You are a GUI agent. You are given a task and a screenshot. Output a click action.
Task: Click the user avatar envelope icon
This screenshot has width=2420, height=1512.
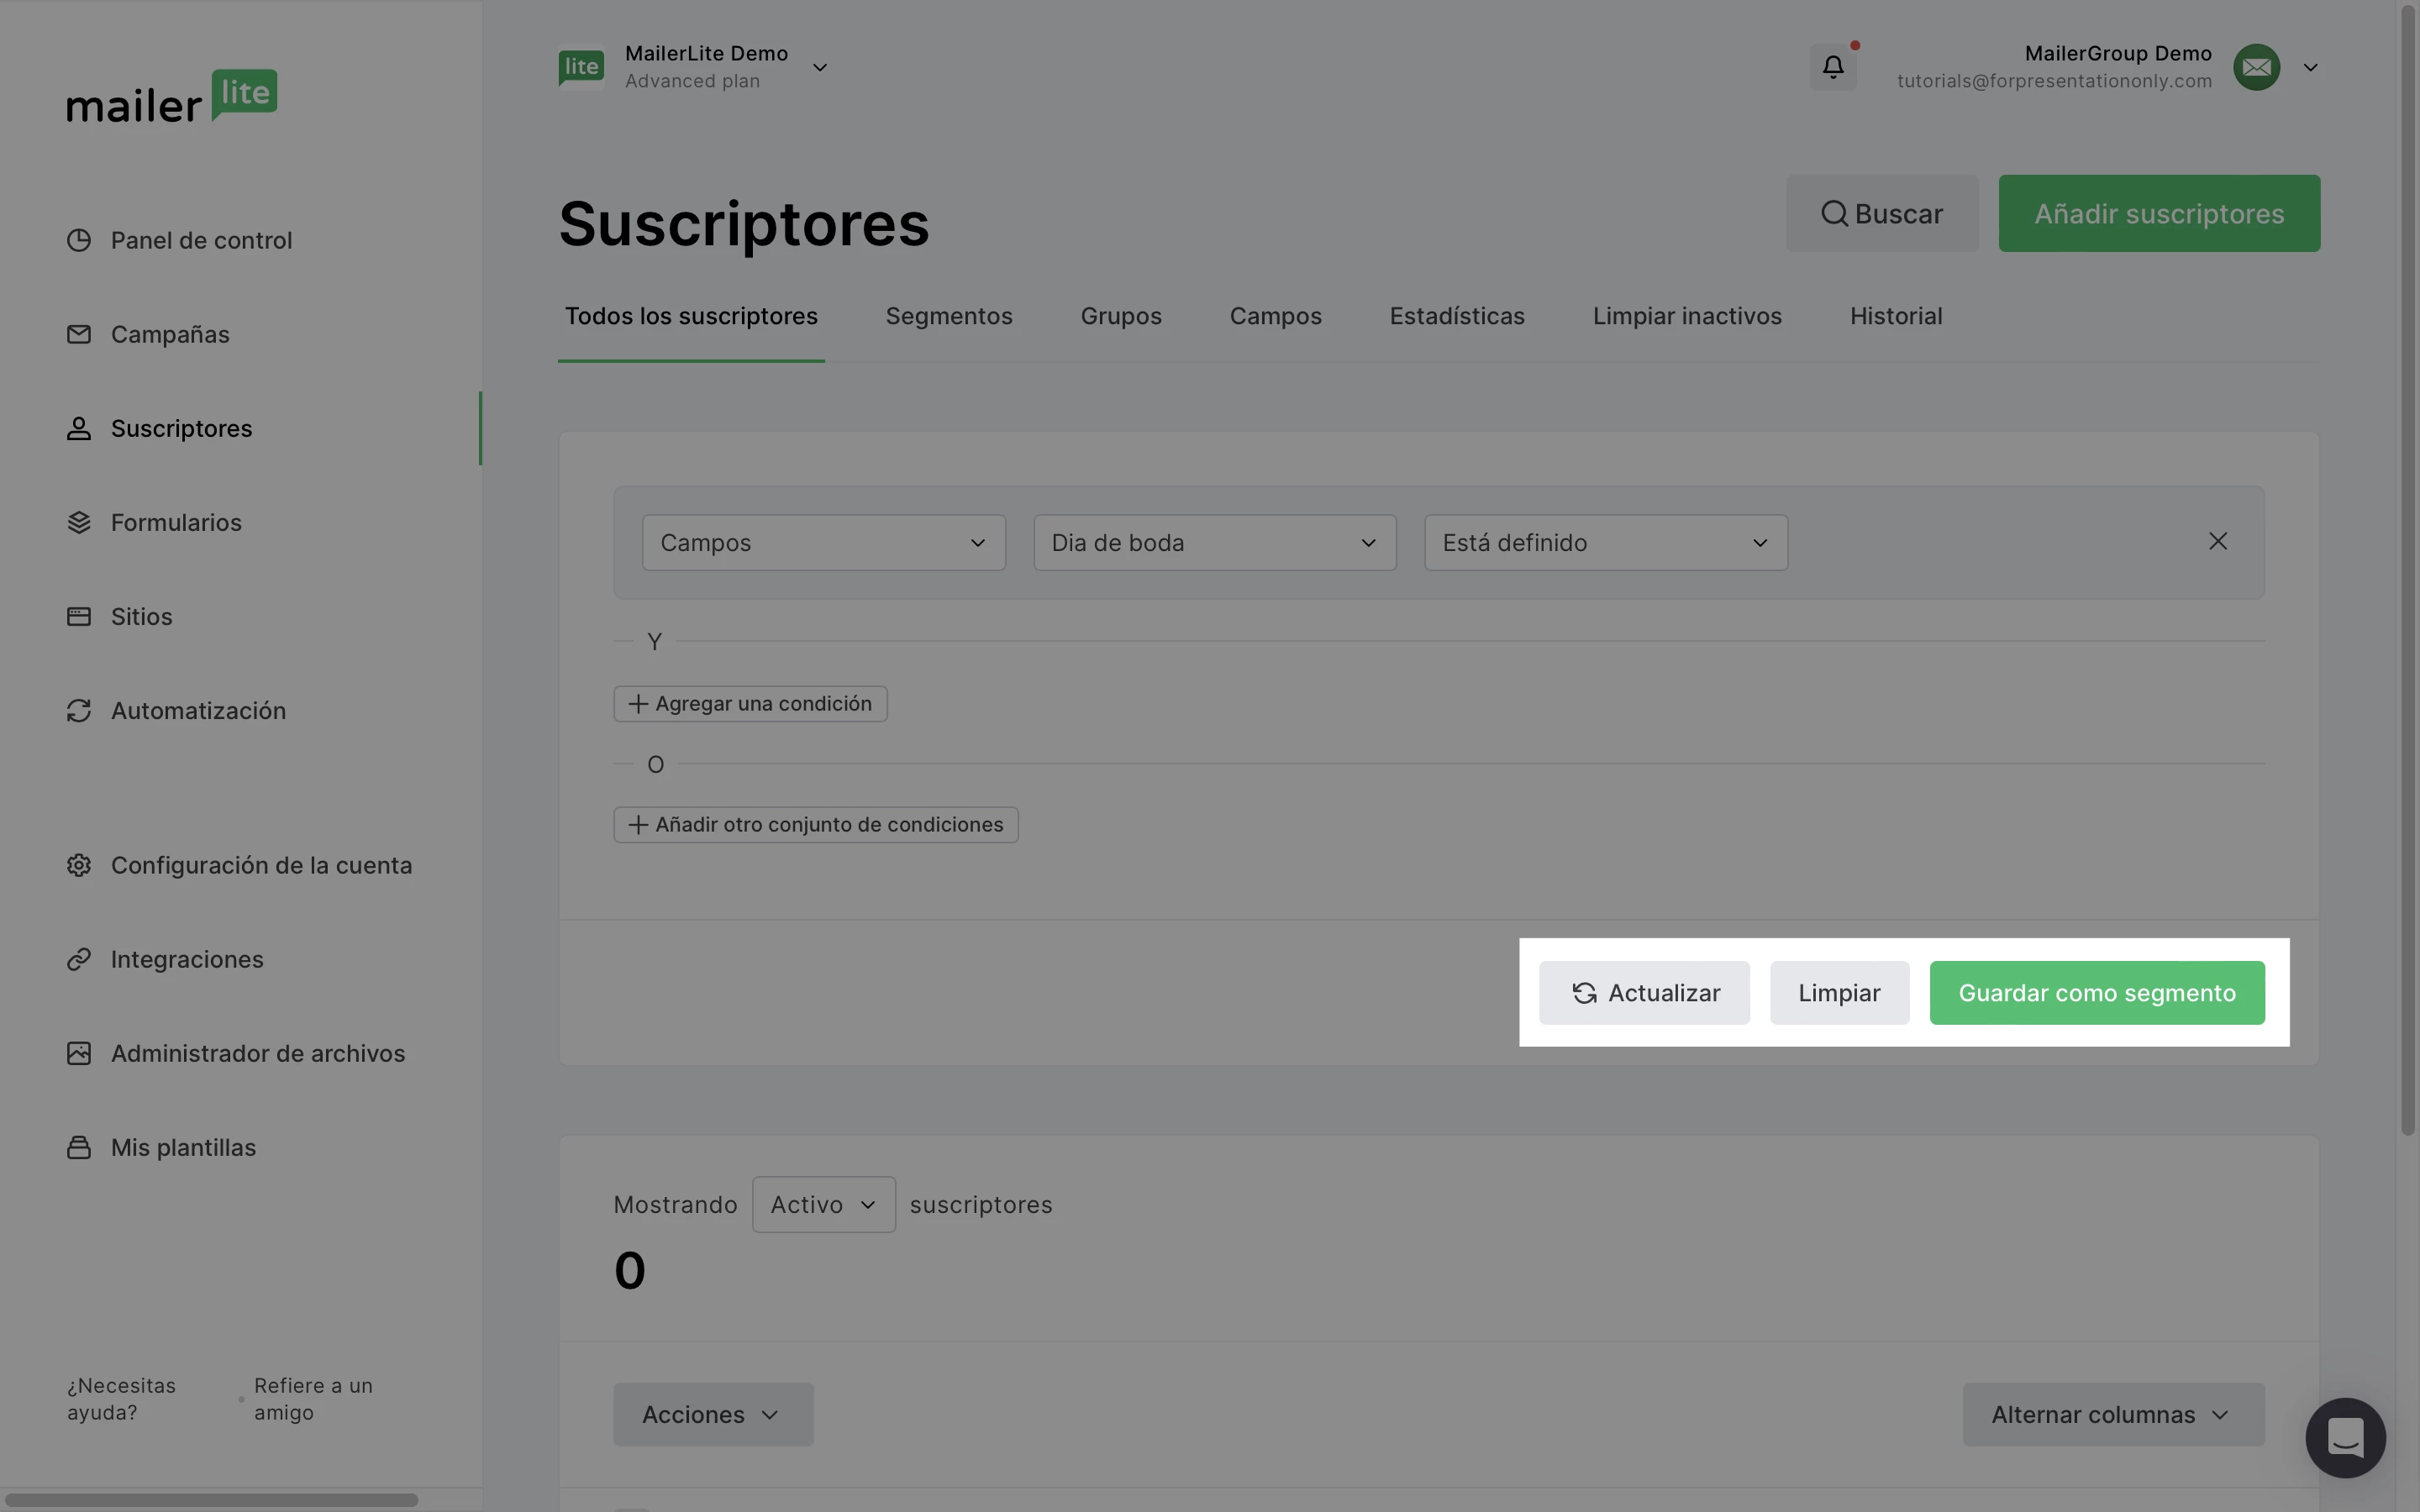point(2256,67)
